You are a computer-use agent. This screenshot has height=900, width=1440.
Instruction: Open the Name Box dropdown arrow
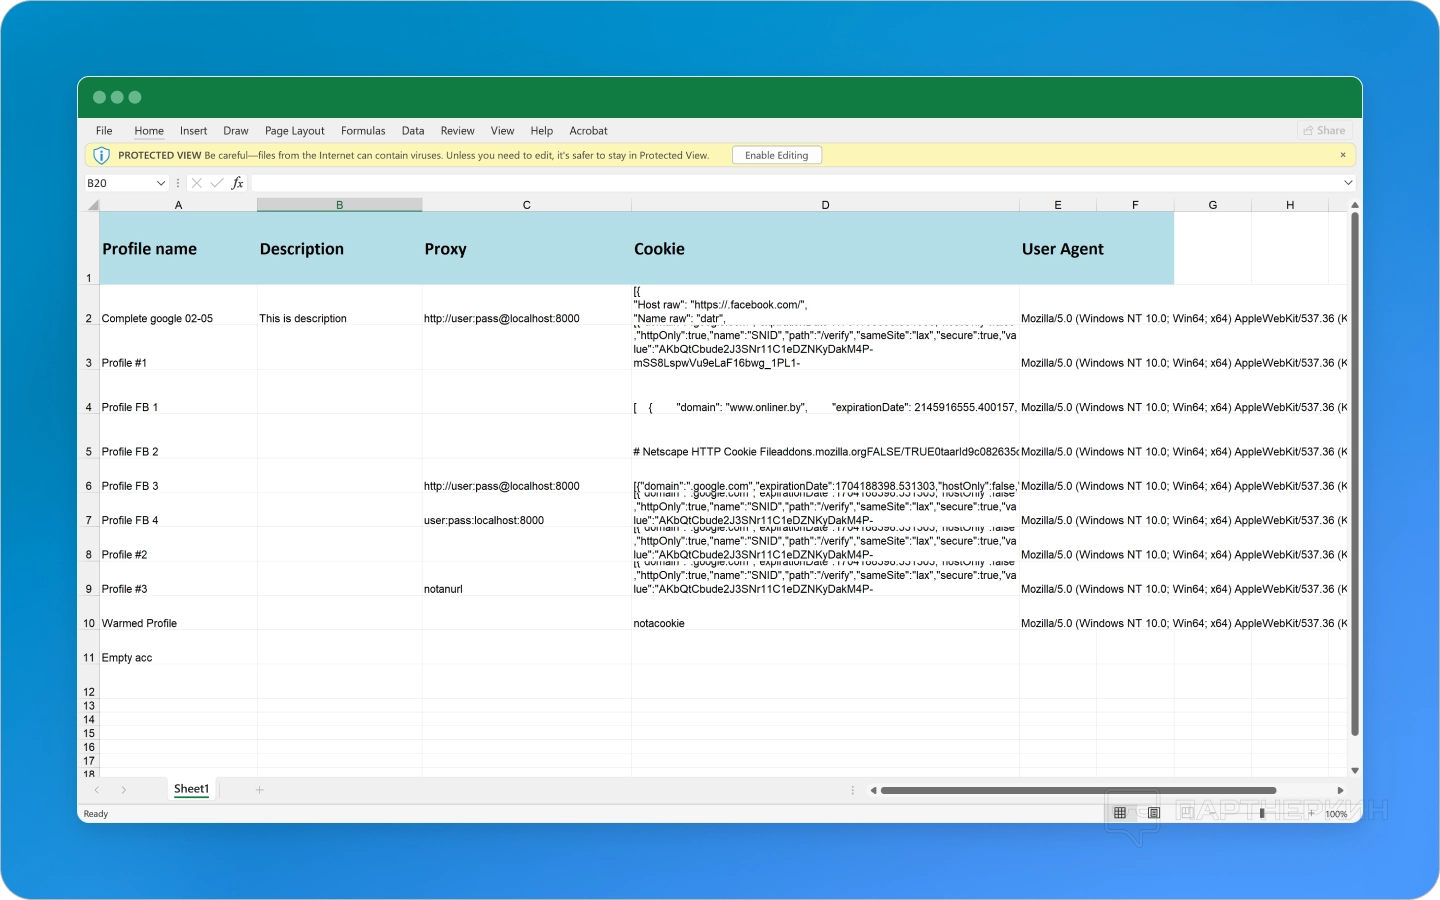click(160, 183)
